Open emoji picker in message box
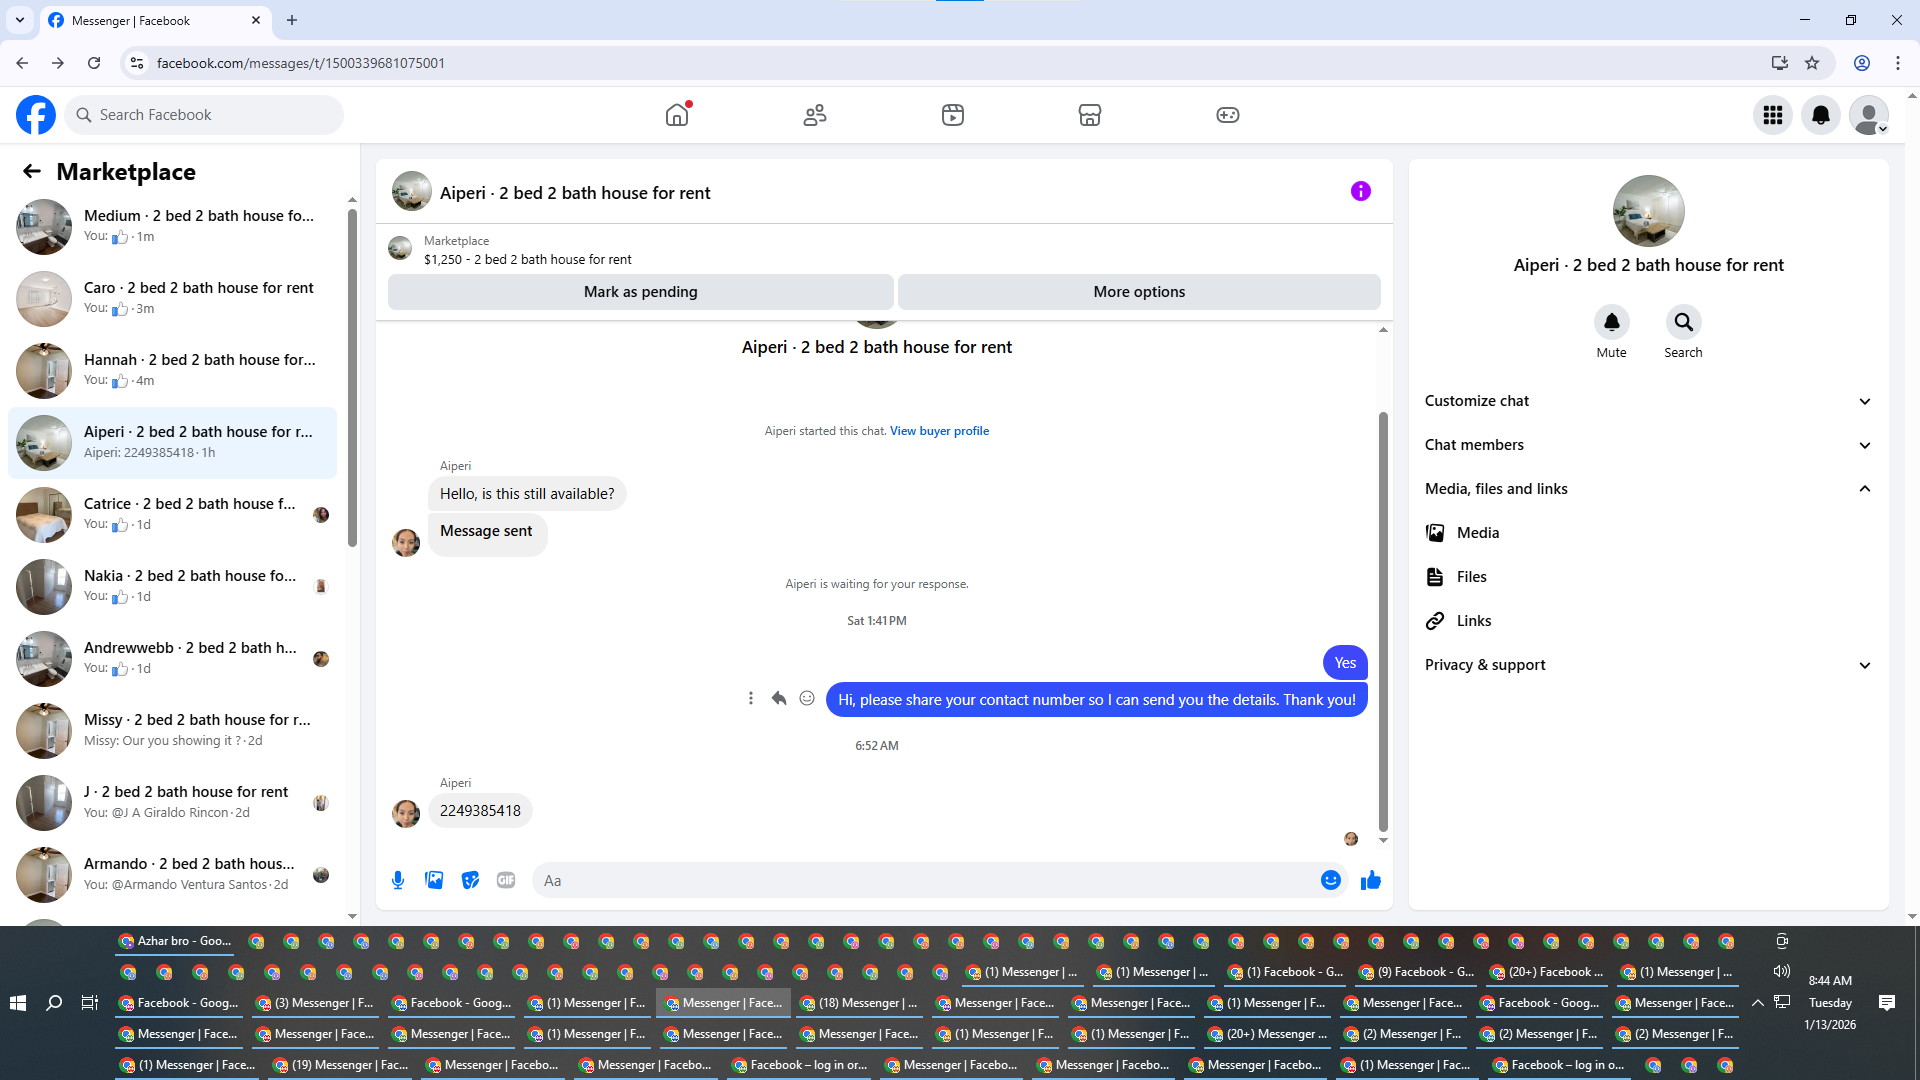The width and height of the screenshot is (1920, 1080). (1330, 880)
